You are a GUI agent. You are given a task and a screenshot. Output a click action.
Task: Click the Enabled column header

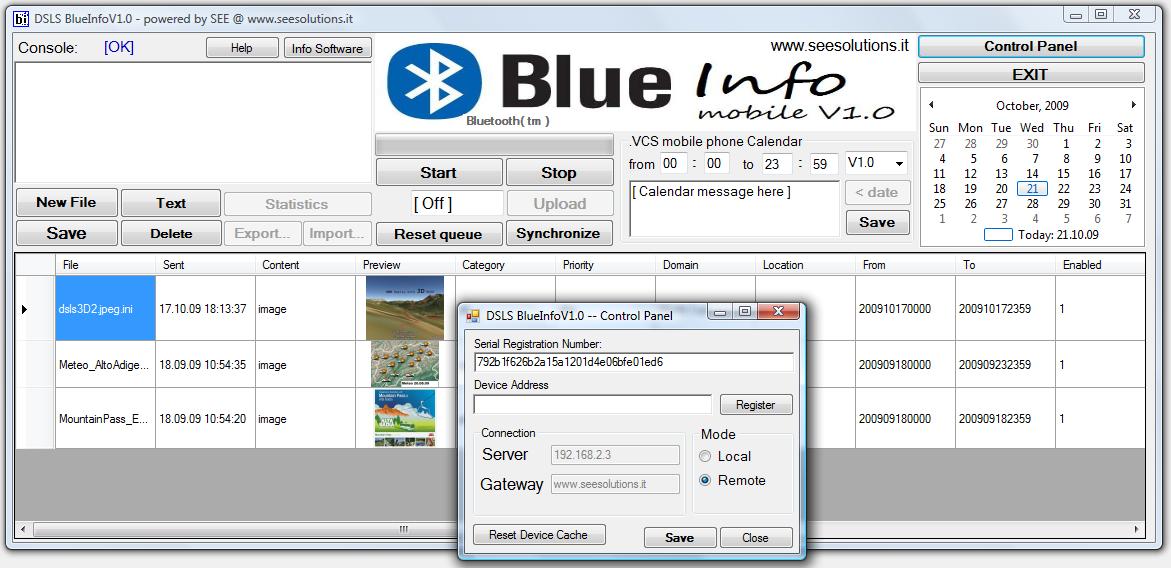(x=1099, y=265)
